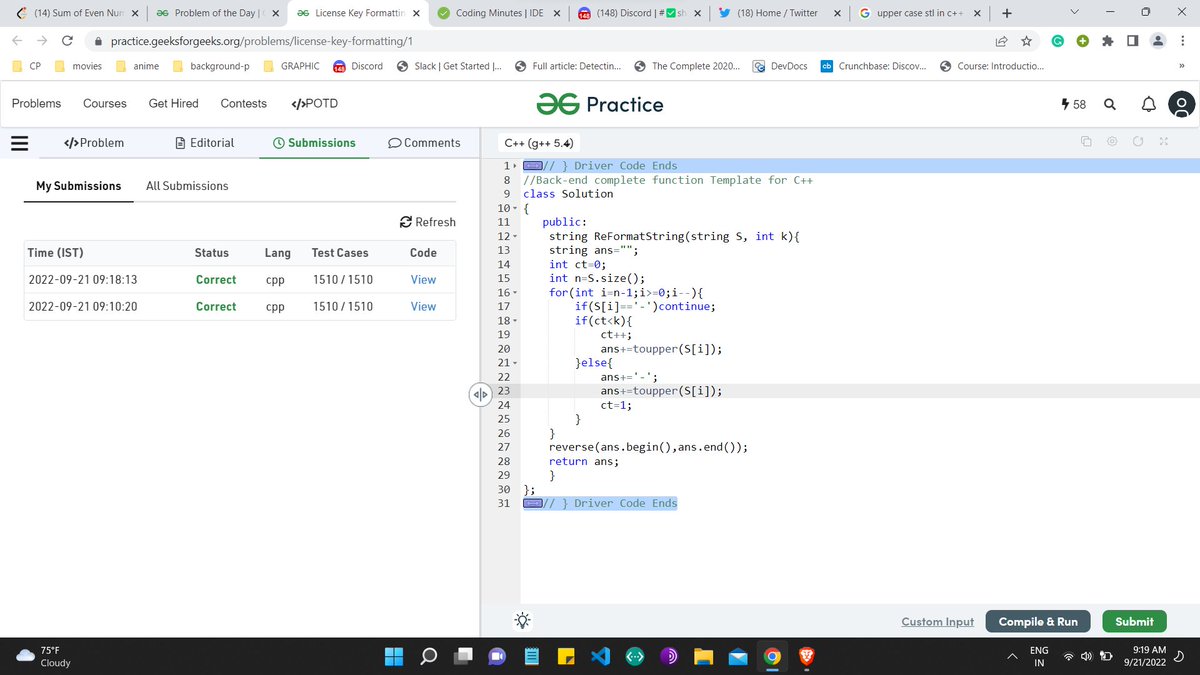Open the search magnifier in GfG header
The height and width of the screenshot is (675, 1200).
1110,104
